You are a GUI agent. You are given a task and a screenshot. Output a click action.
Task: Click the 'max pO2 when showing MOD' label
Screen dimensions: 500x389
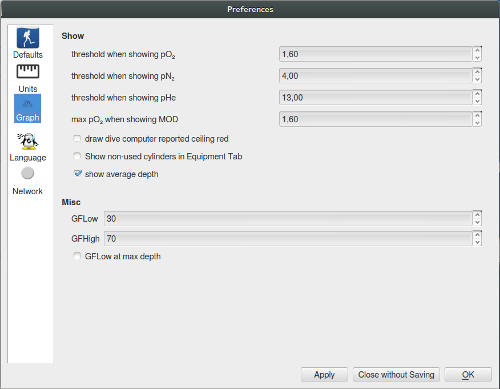tap(125, 119)
